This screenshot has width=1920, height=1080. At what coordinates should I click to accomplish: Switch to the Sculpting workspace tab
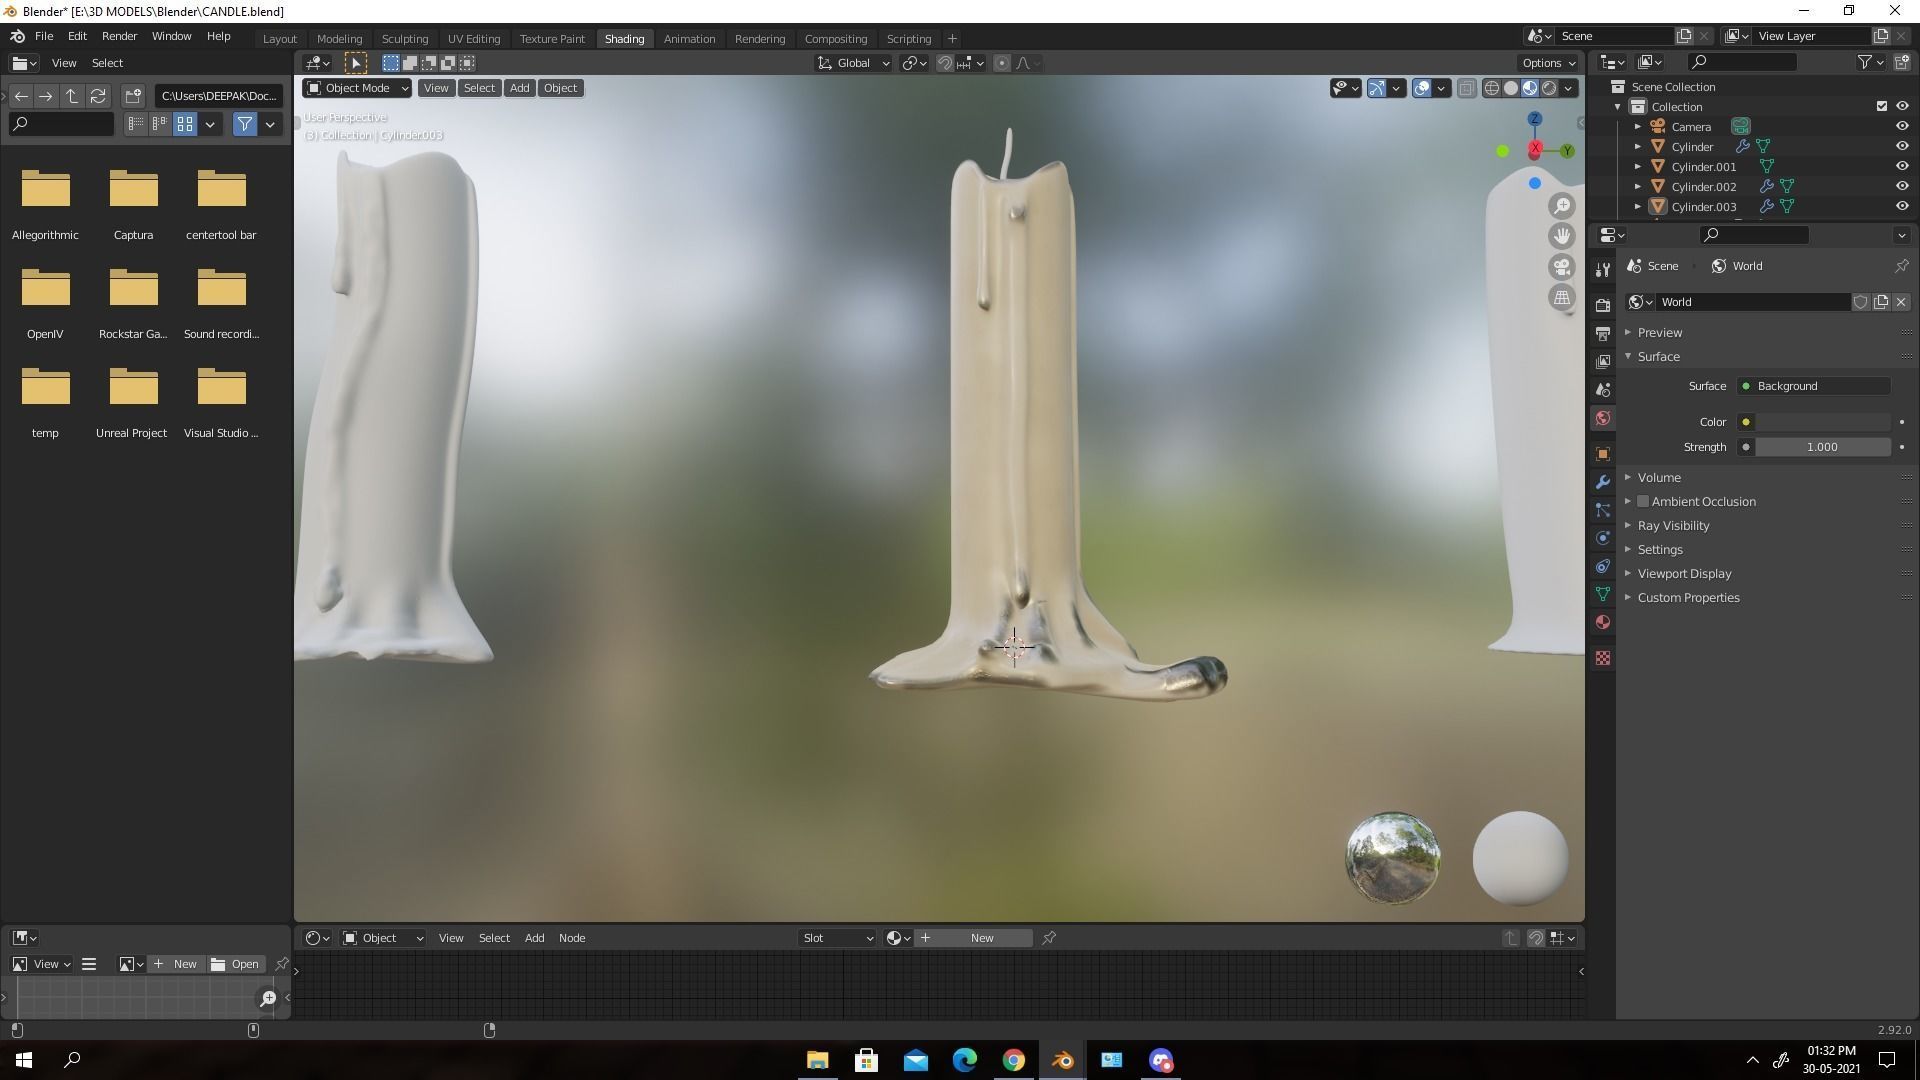click(405, 39)
